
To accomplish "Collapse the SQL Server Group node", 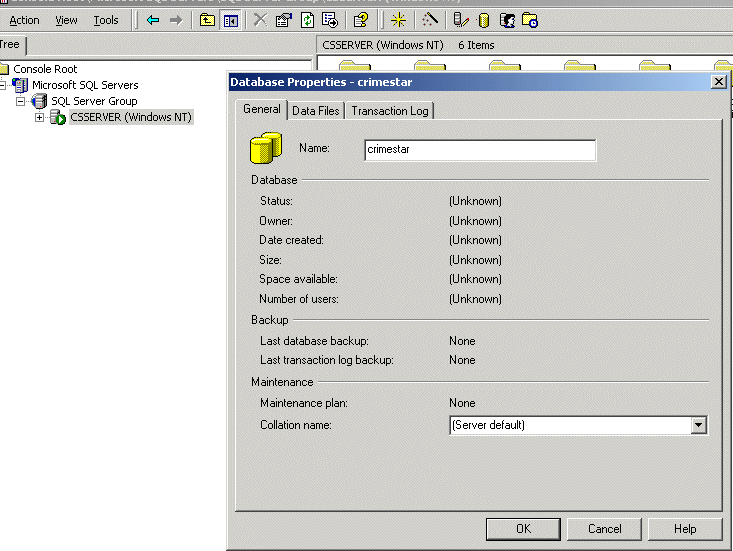I will 20,102.
